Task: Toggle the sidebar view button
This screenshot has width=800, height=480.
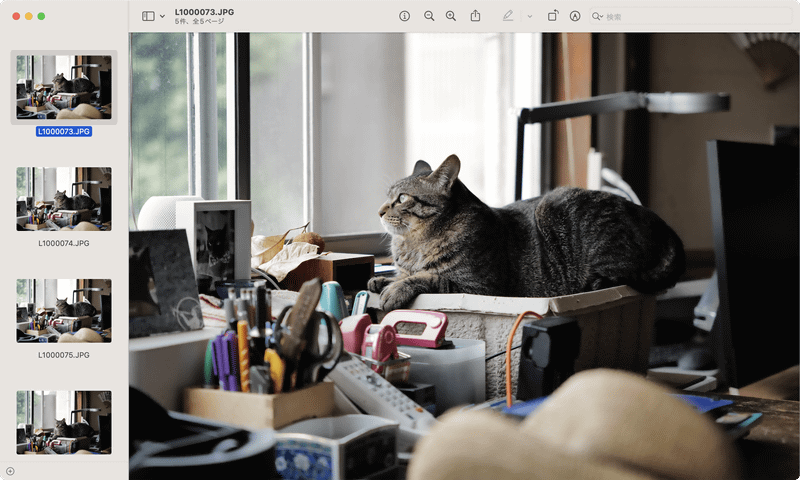Action: [x=148, y=16]
